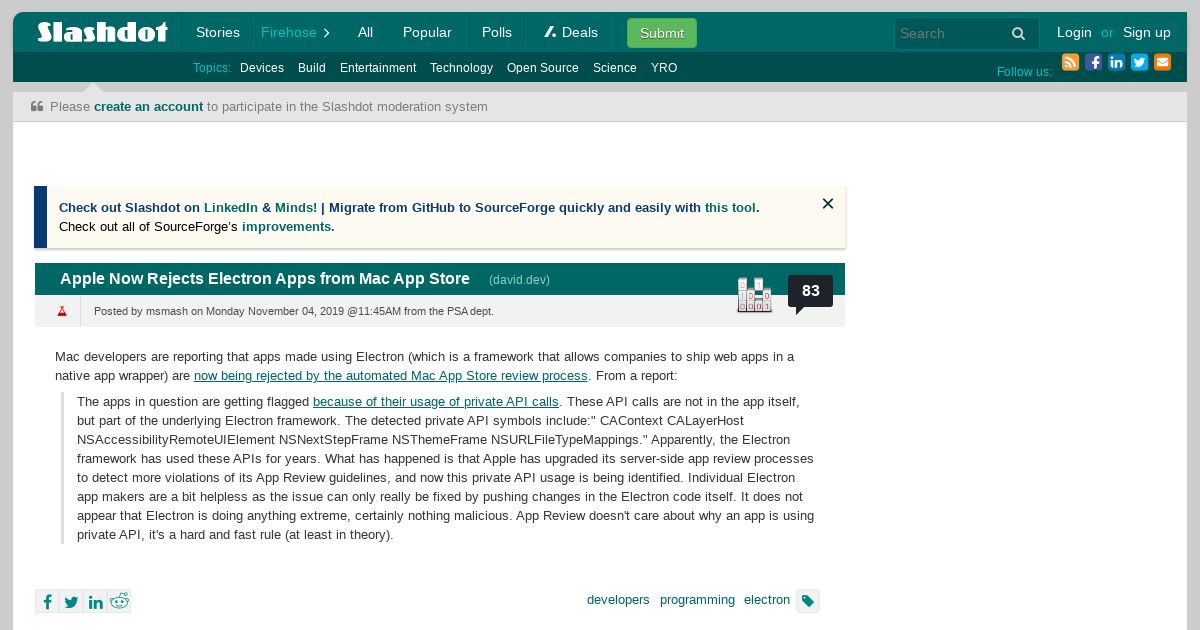Image resolution: width=1200 pixels, height=630 pixels.
Task: Open Slashdot's LinkedIn follow icon
Action: pos(1116,62)
